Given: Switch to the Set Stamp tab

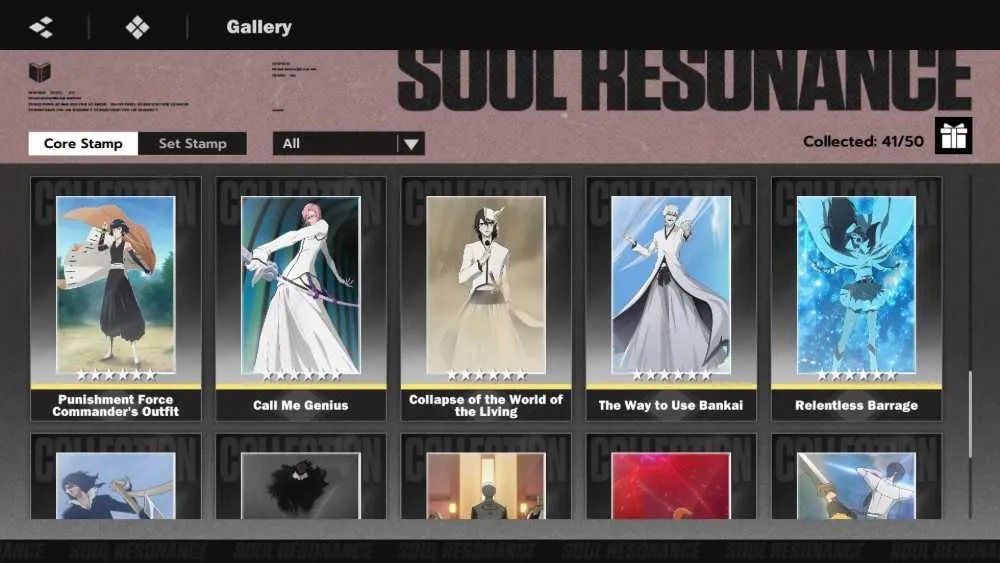Looking at the screenshot, I should coord(193,143).
